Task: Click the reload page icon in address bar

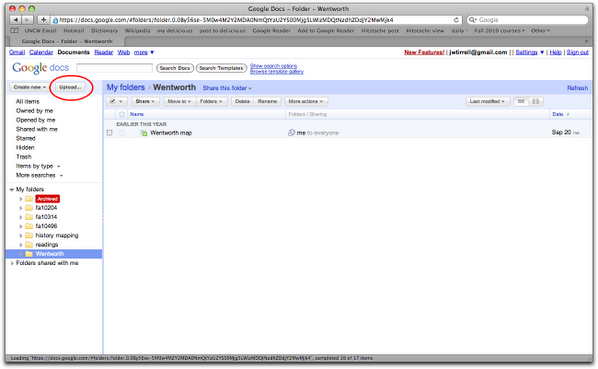Action: point(456,20)
